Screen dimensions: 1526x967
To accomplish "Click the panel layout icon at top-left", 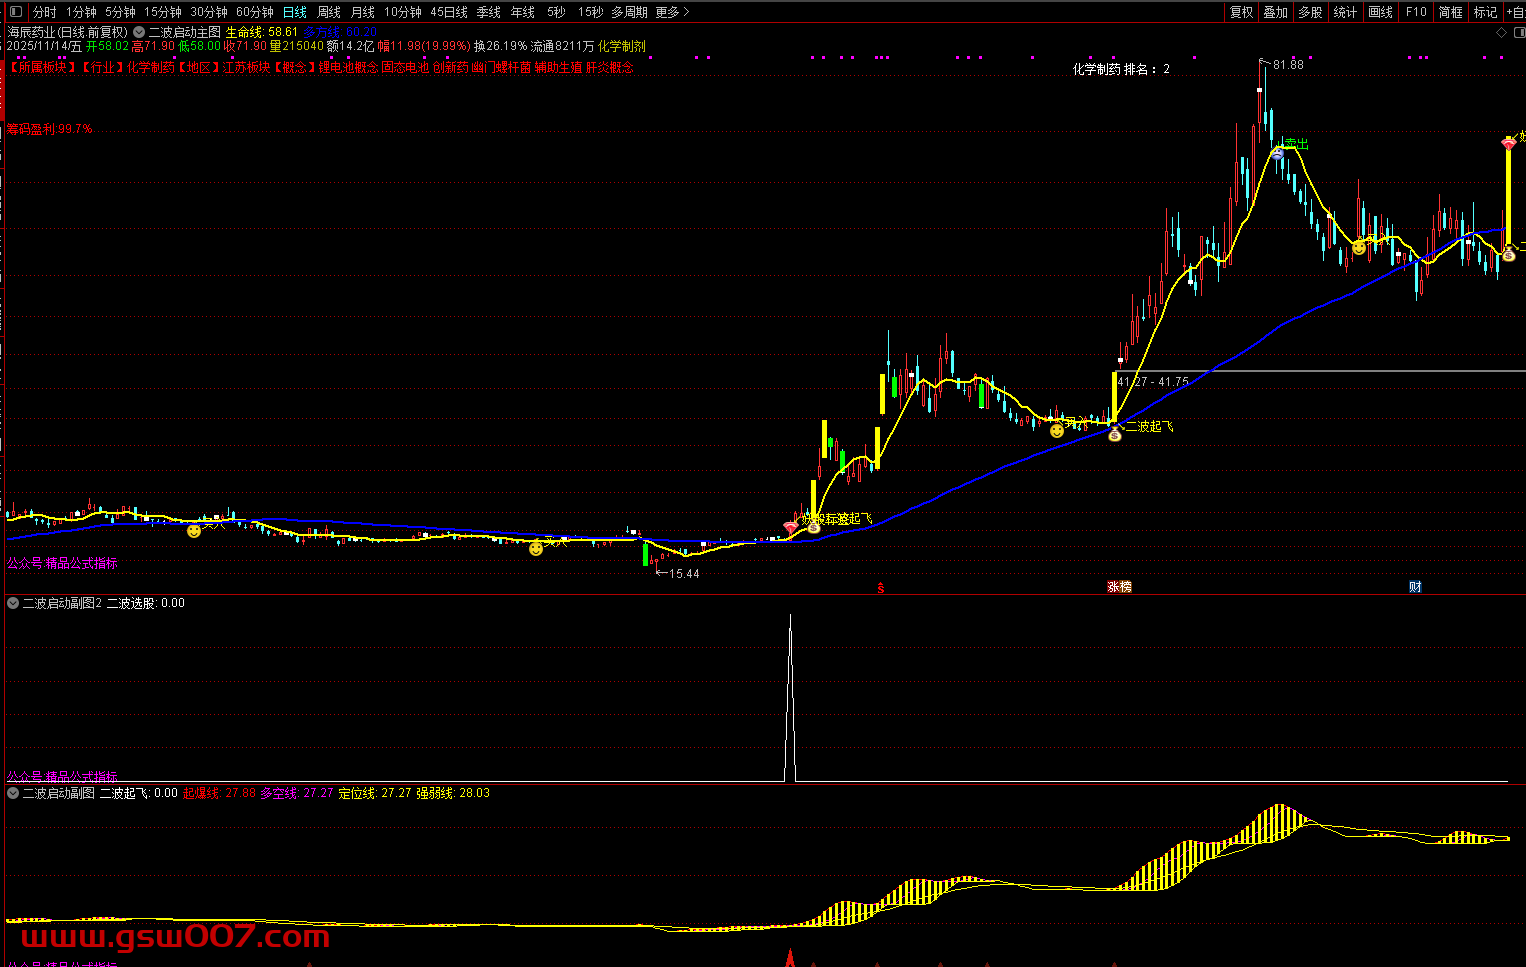I will click(x=14, y=12).
